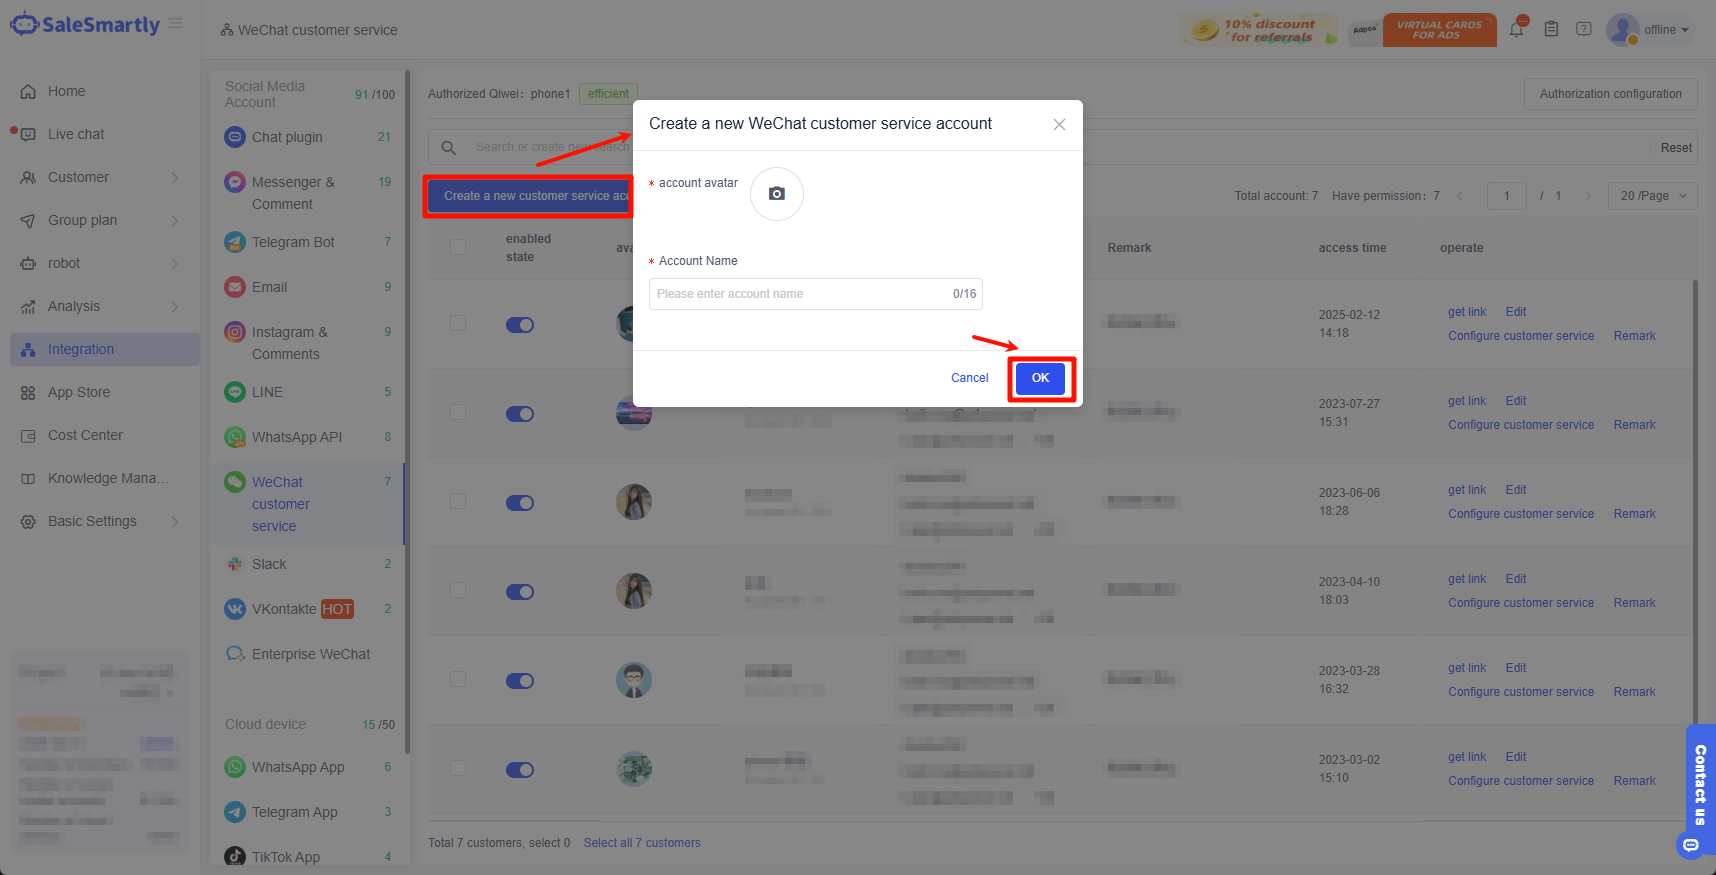Click Create a new customer service account
Viewport: 1716px width, 875px height.
tap(532, 196)
